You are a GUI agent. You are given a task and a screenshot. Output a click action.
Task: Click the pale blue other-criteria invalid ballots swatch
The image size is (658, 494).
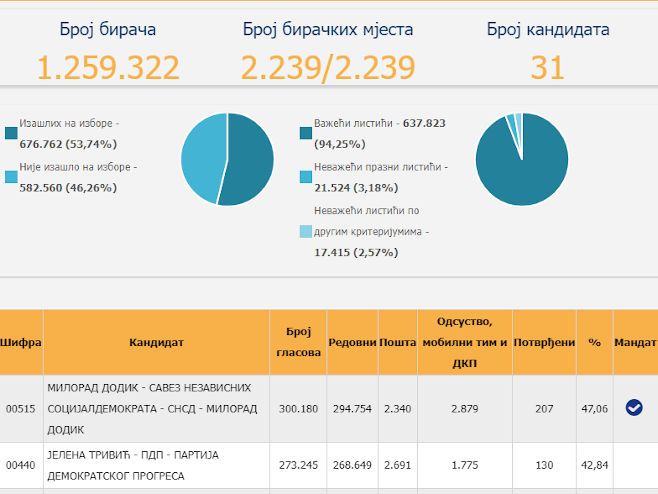(306, 231)
